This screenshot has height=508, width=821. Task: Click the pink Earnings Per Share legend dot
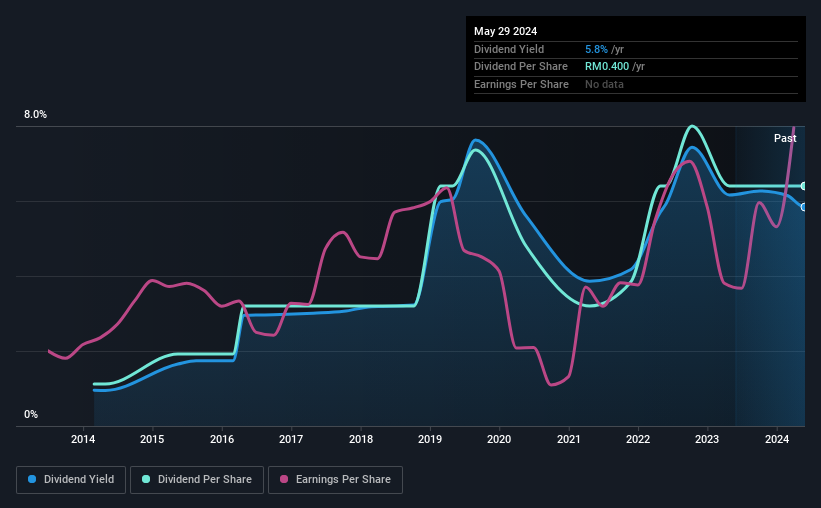284,479
